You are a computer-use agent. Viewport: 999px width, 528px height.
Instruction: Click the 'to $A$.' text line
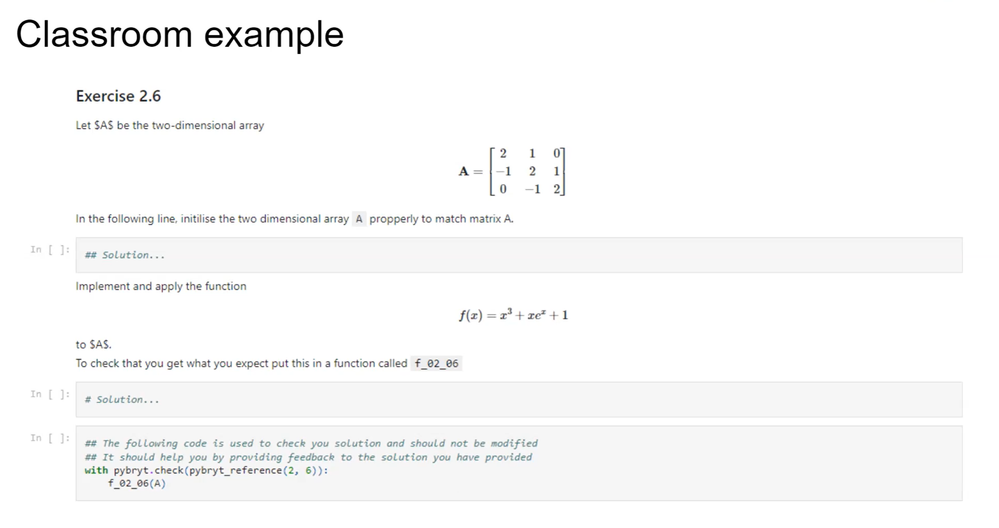[x=94, y=345]
